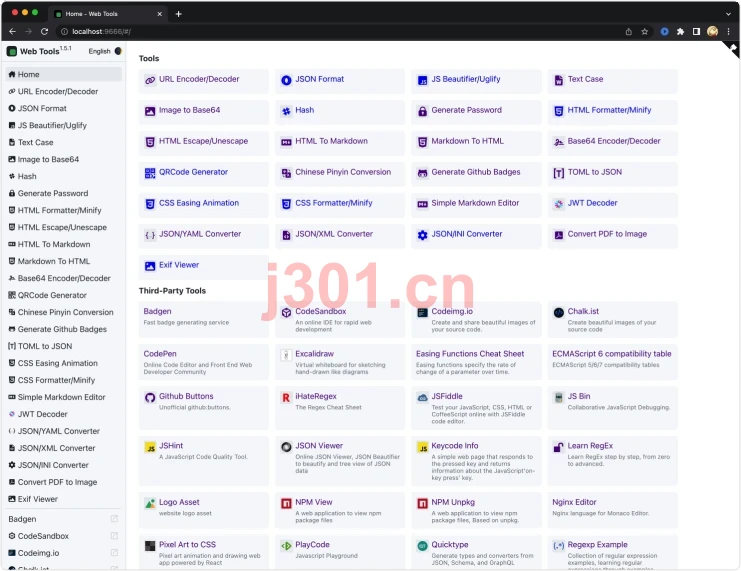Select Hash in the sidebar
This screenshot has width=741, height=571.
tap(63, 176)
